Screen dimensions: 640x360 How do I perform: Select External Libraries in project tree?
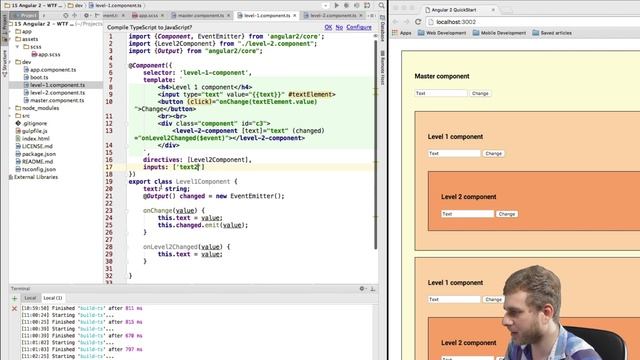pyautogui.click(x=33, y=177)
